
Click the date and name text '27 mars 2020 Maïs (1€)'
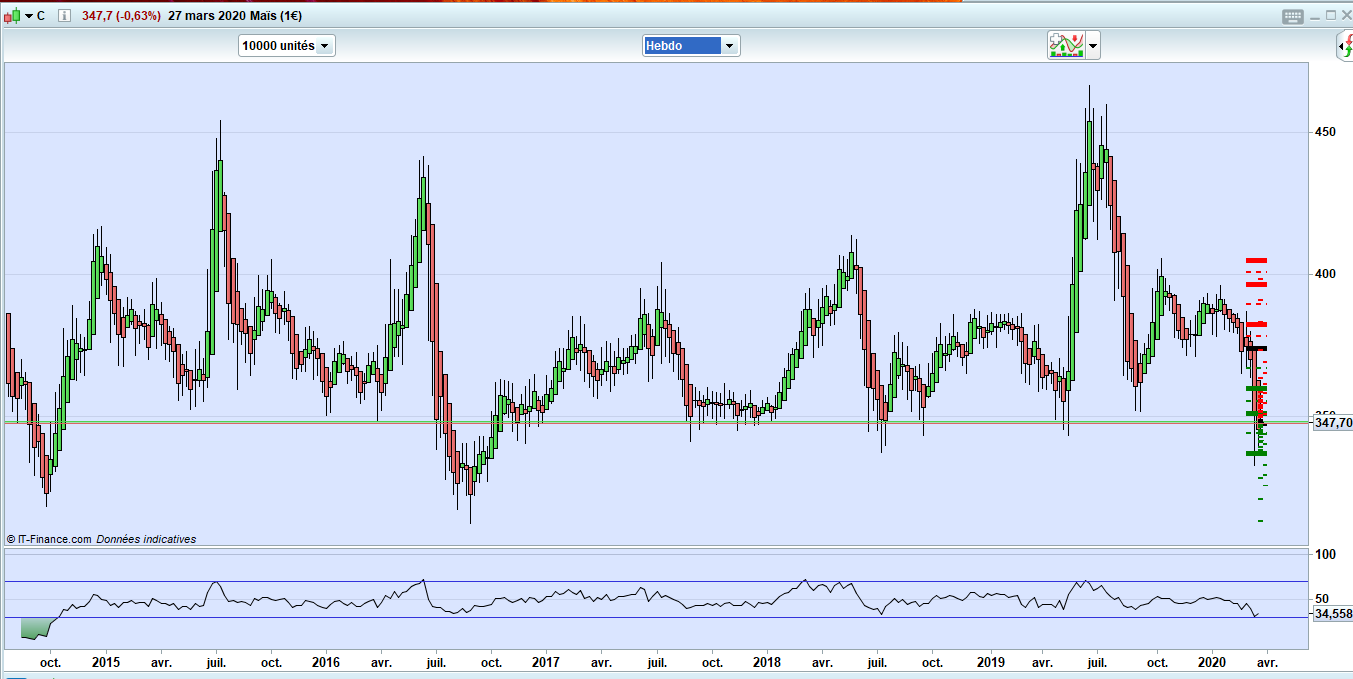[235, 16]
